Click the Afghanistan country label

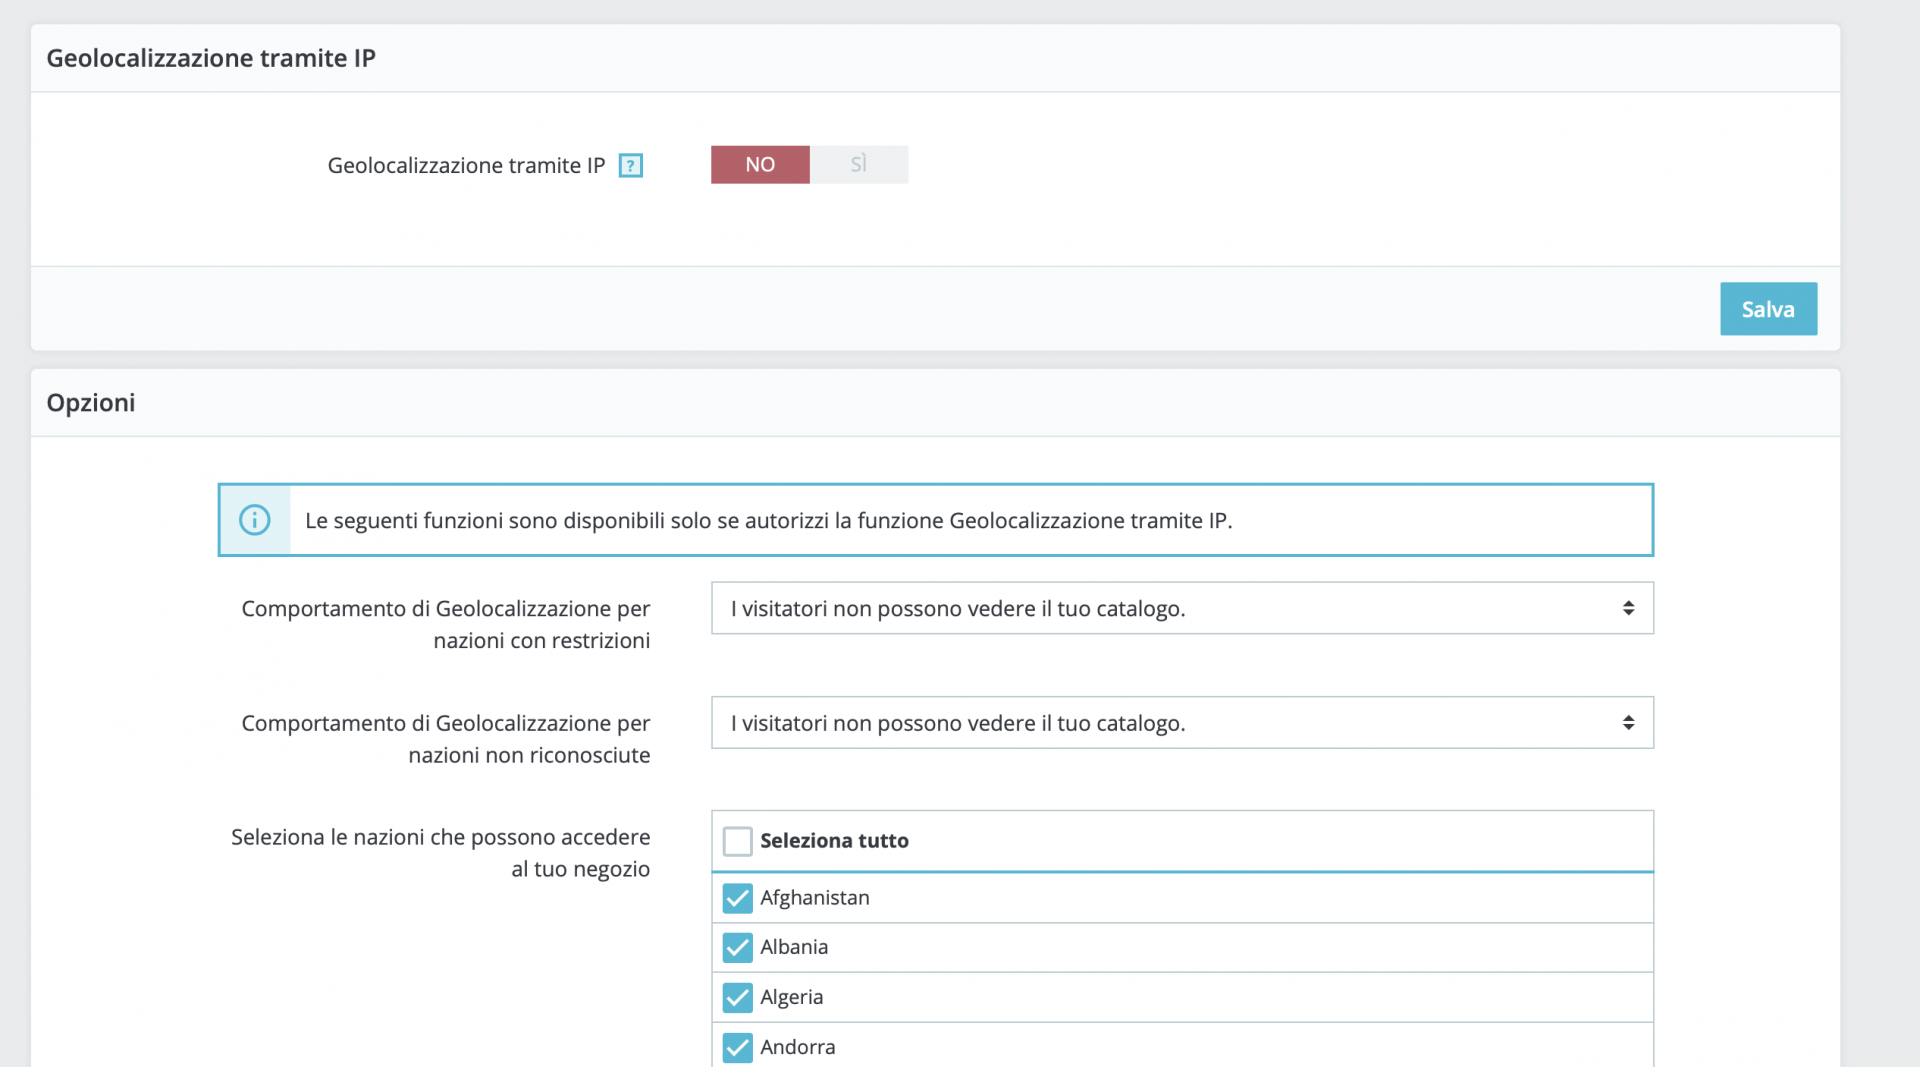tap(814, 898)
